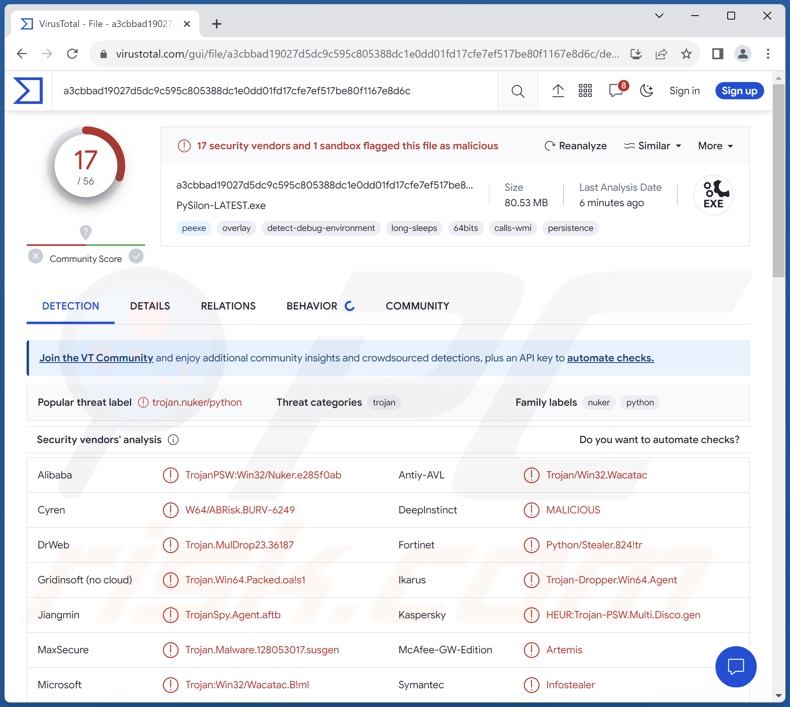Click Python/Stealer.824!tr Fortinet detection

[594, 545]
